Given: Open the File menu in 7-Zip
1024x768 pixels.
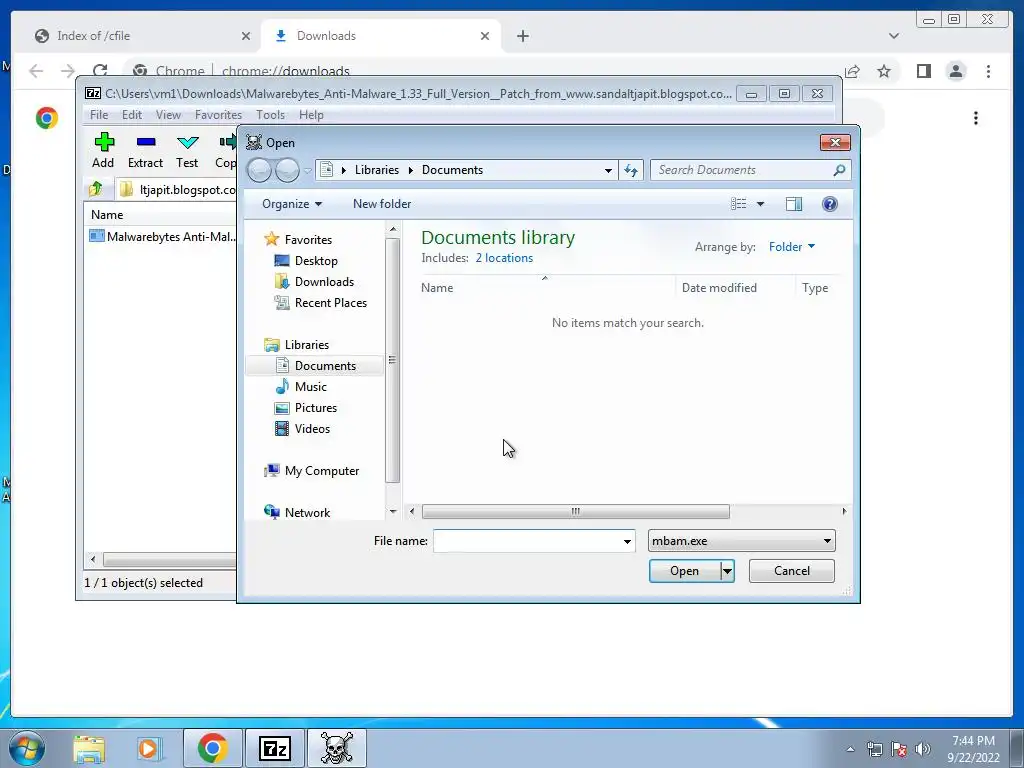Looking at the screenshot, I should (99, 115).
